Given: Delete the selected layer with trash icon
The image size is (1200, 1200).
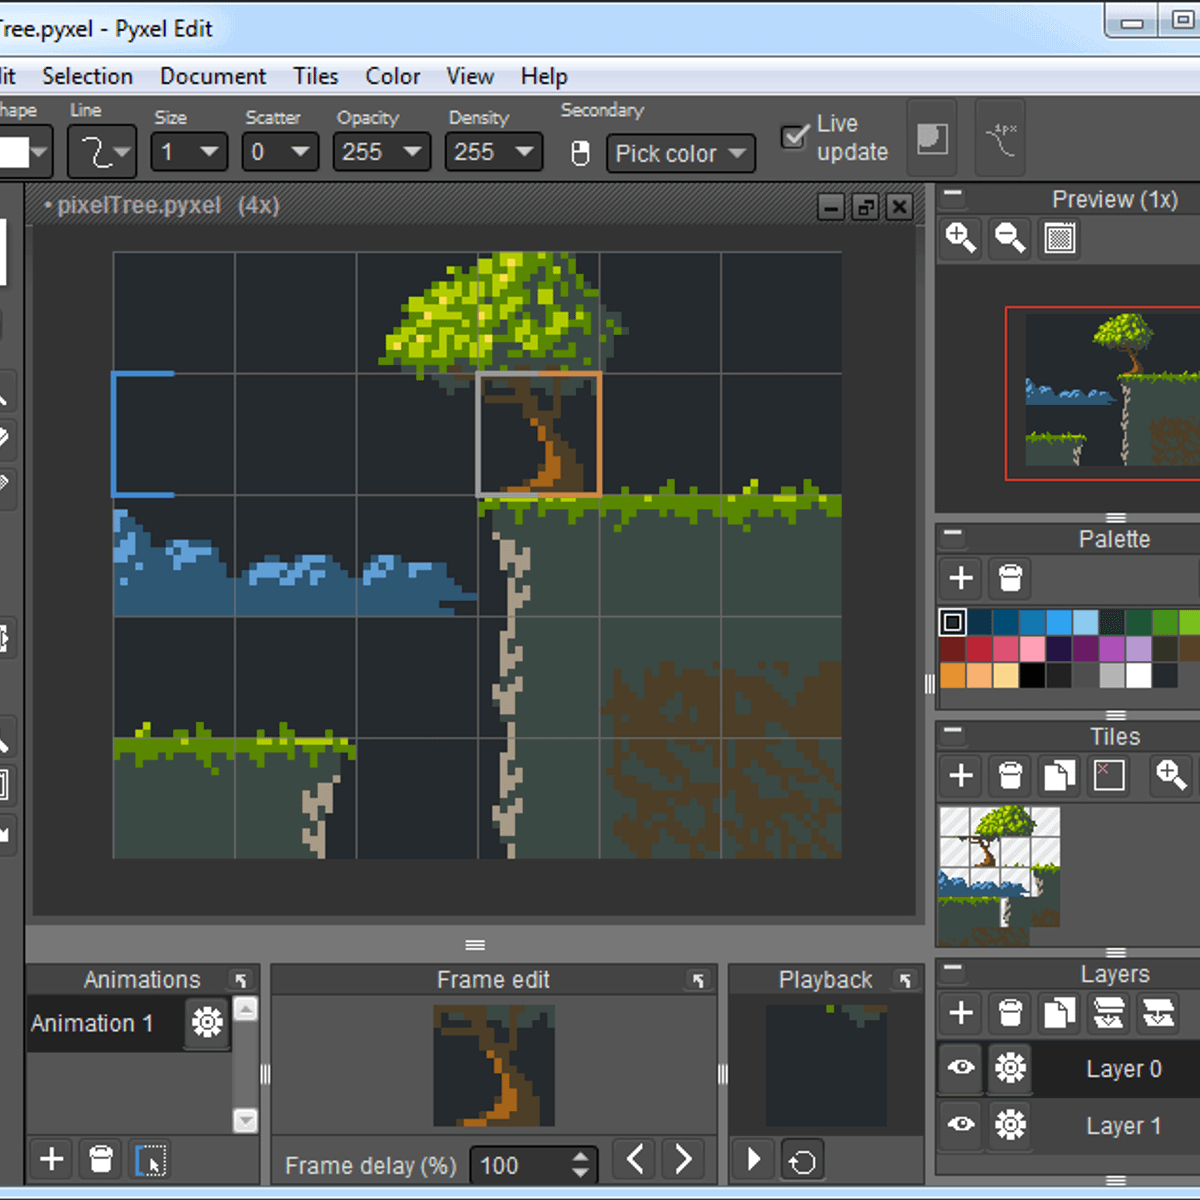Looking at the screenshot, I should [x=1010, y=1013].
